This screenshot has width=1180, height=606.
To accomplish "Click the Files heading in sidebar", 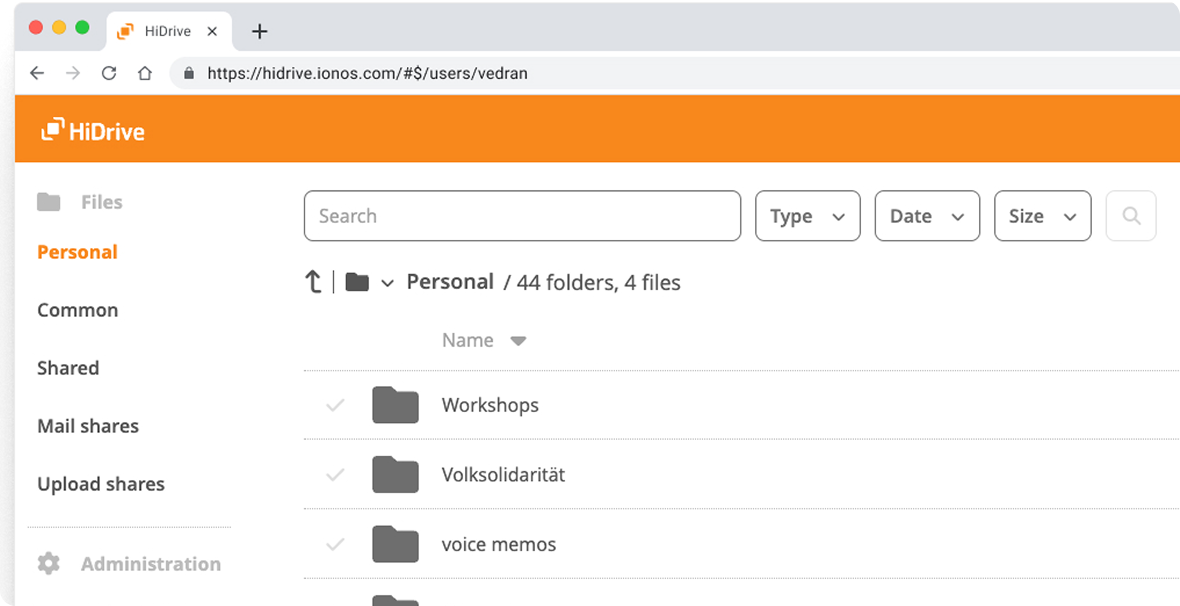I will pos(102,202).
